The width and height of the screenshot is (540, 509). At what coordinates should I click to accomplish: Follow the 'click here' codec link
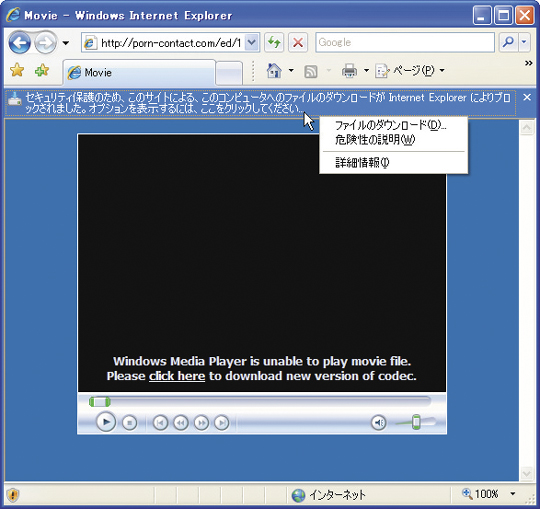(x=177, y=376)
